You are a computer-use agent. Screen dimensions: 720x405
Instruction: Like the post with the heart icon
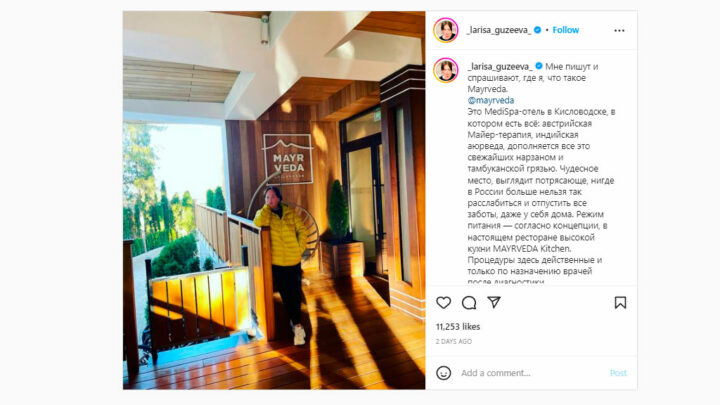tap(444, 303)
